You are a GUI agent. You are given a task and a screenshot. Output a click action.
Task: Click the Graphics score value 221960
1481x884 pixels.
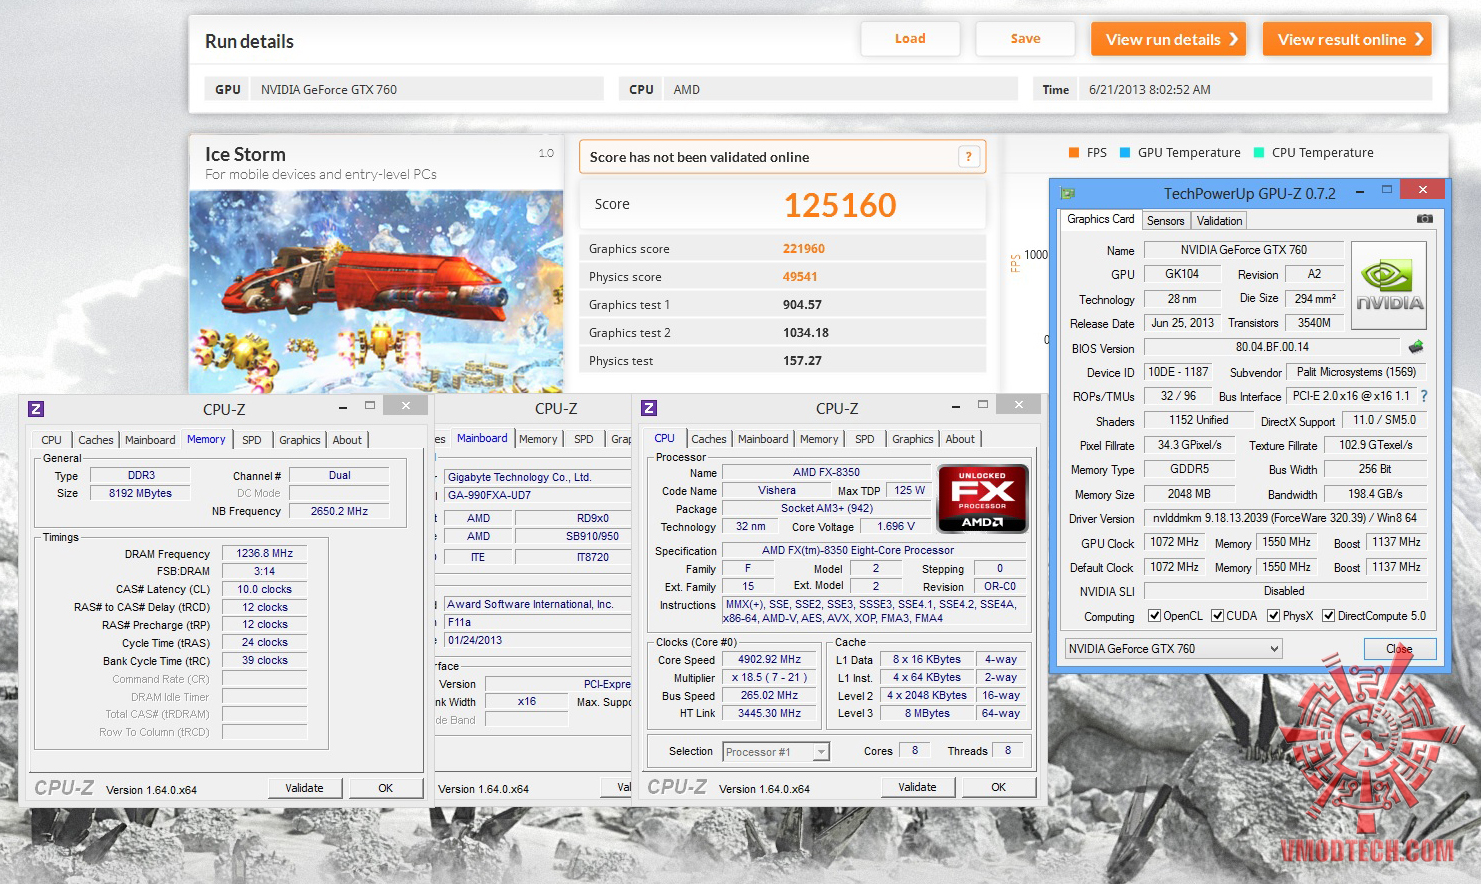[804, 249]
